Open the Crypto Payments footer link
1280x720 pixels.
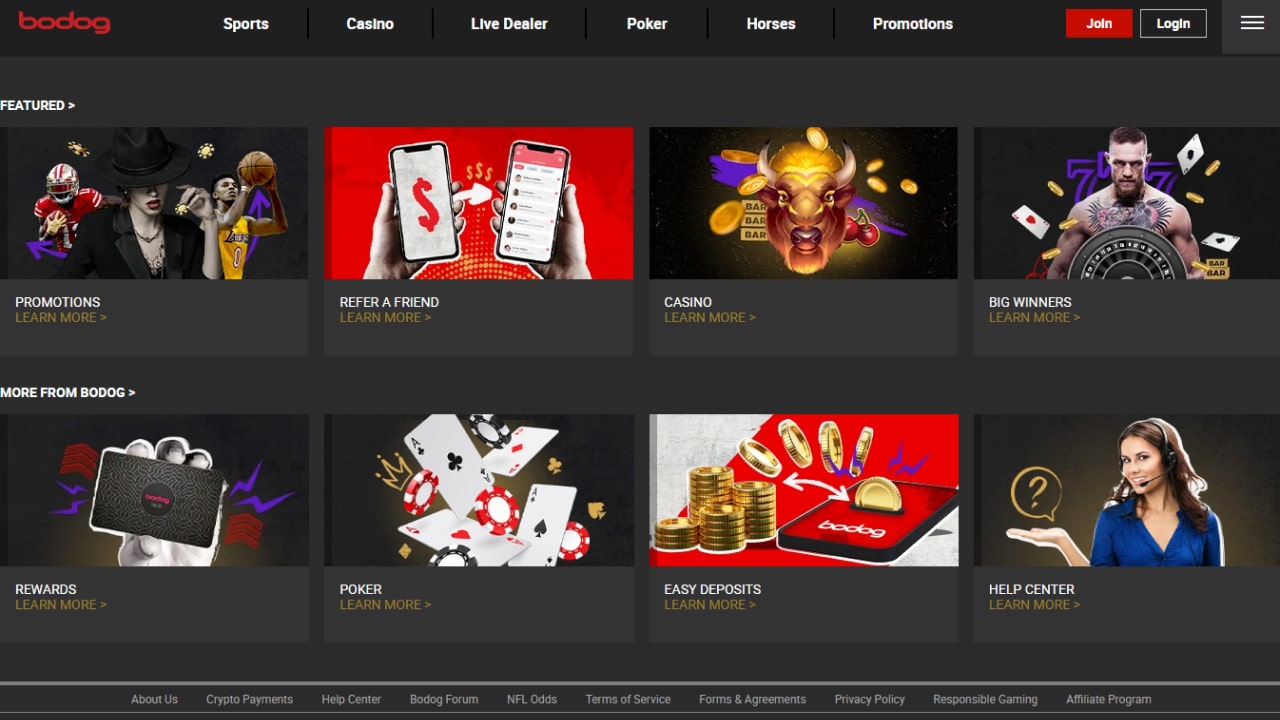pos(249,700)
